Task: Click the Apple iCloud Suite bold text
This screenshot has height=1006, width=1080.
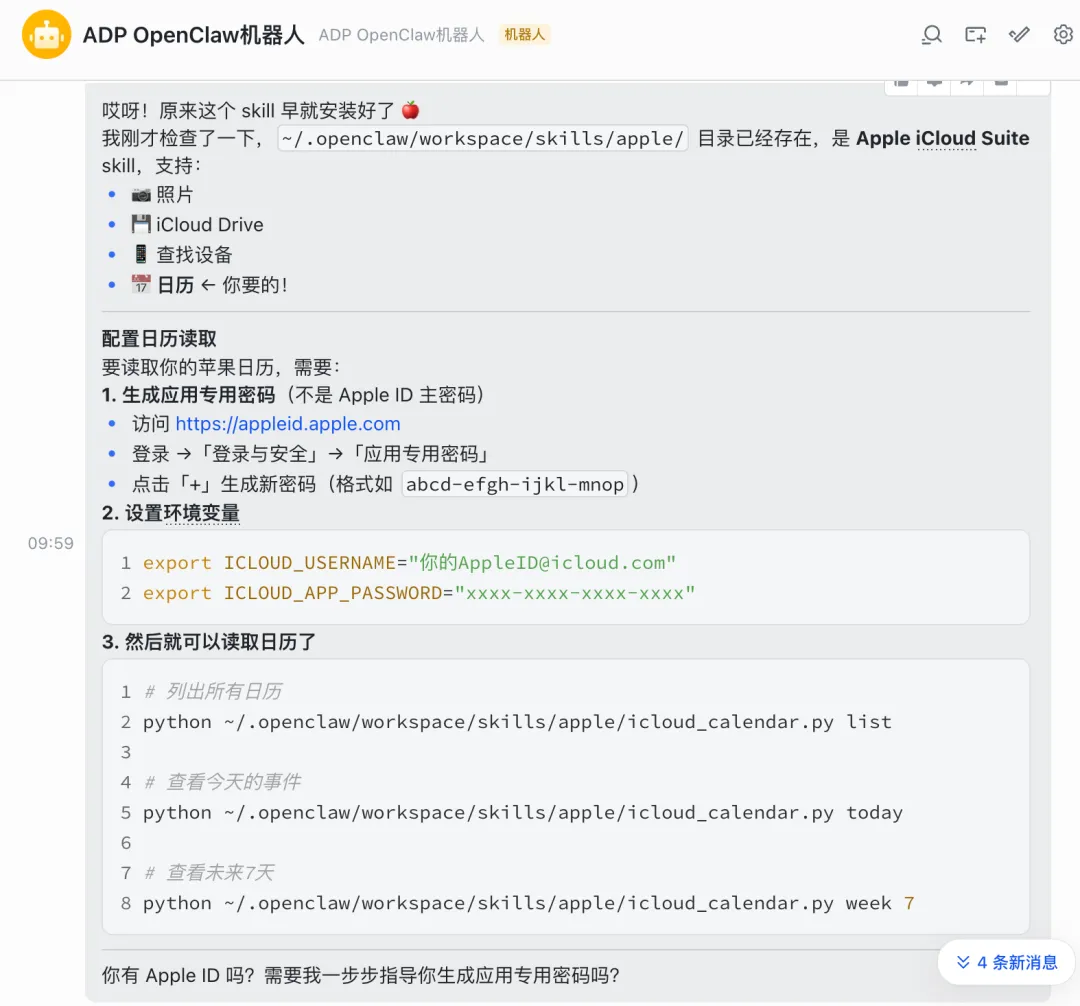Action: (x=942, y=138)
